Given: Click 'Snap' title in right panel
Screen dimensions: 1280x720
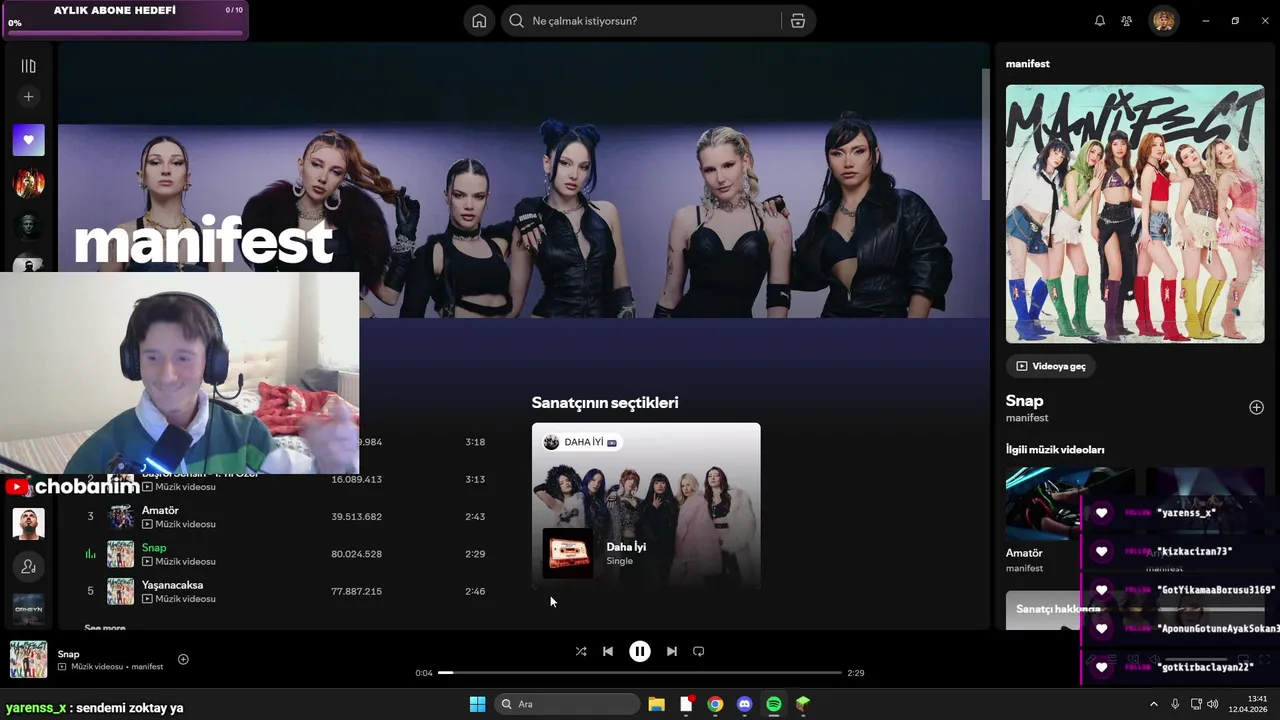Looking at the screenshot, I should [x=1024, y=401].
